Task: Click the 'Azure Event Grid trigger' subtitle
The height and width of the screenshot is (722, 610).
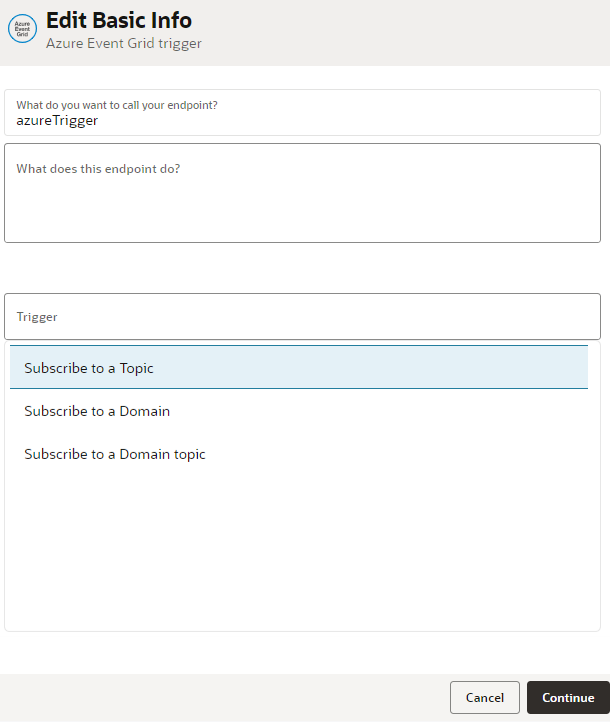Action: (x=124, y=44)
